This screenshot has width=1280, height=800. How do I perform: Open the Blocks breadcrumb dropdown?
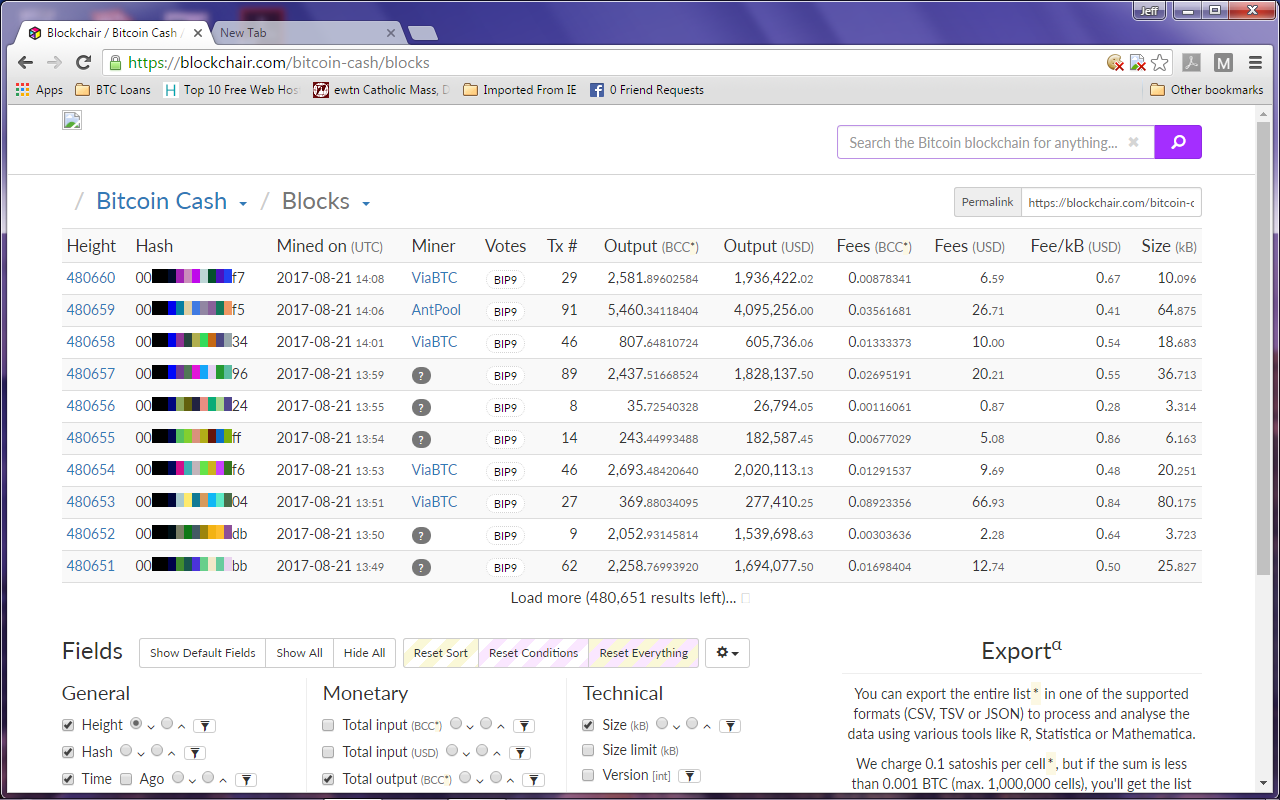(x=365, y=204)
